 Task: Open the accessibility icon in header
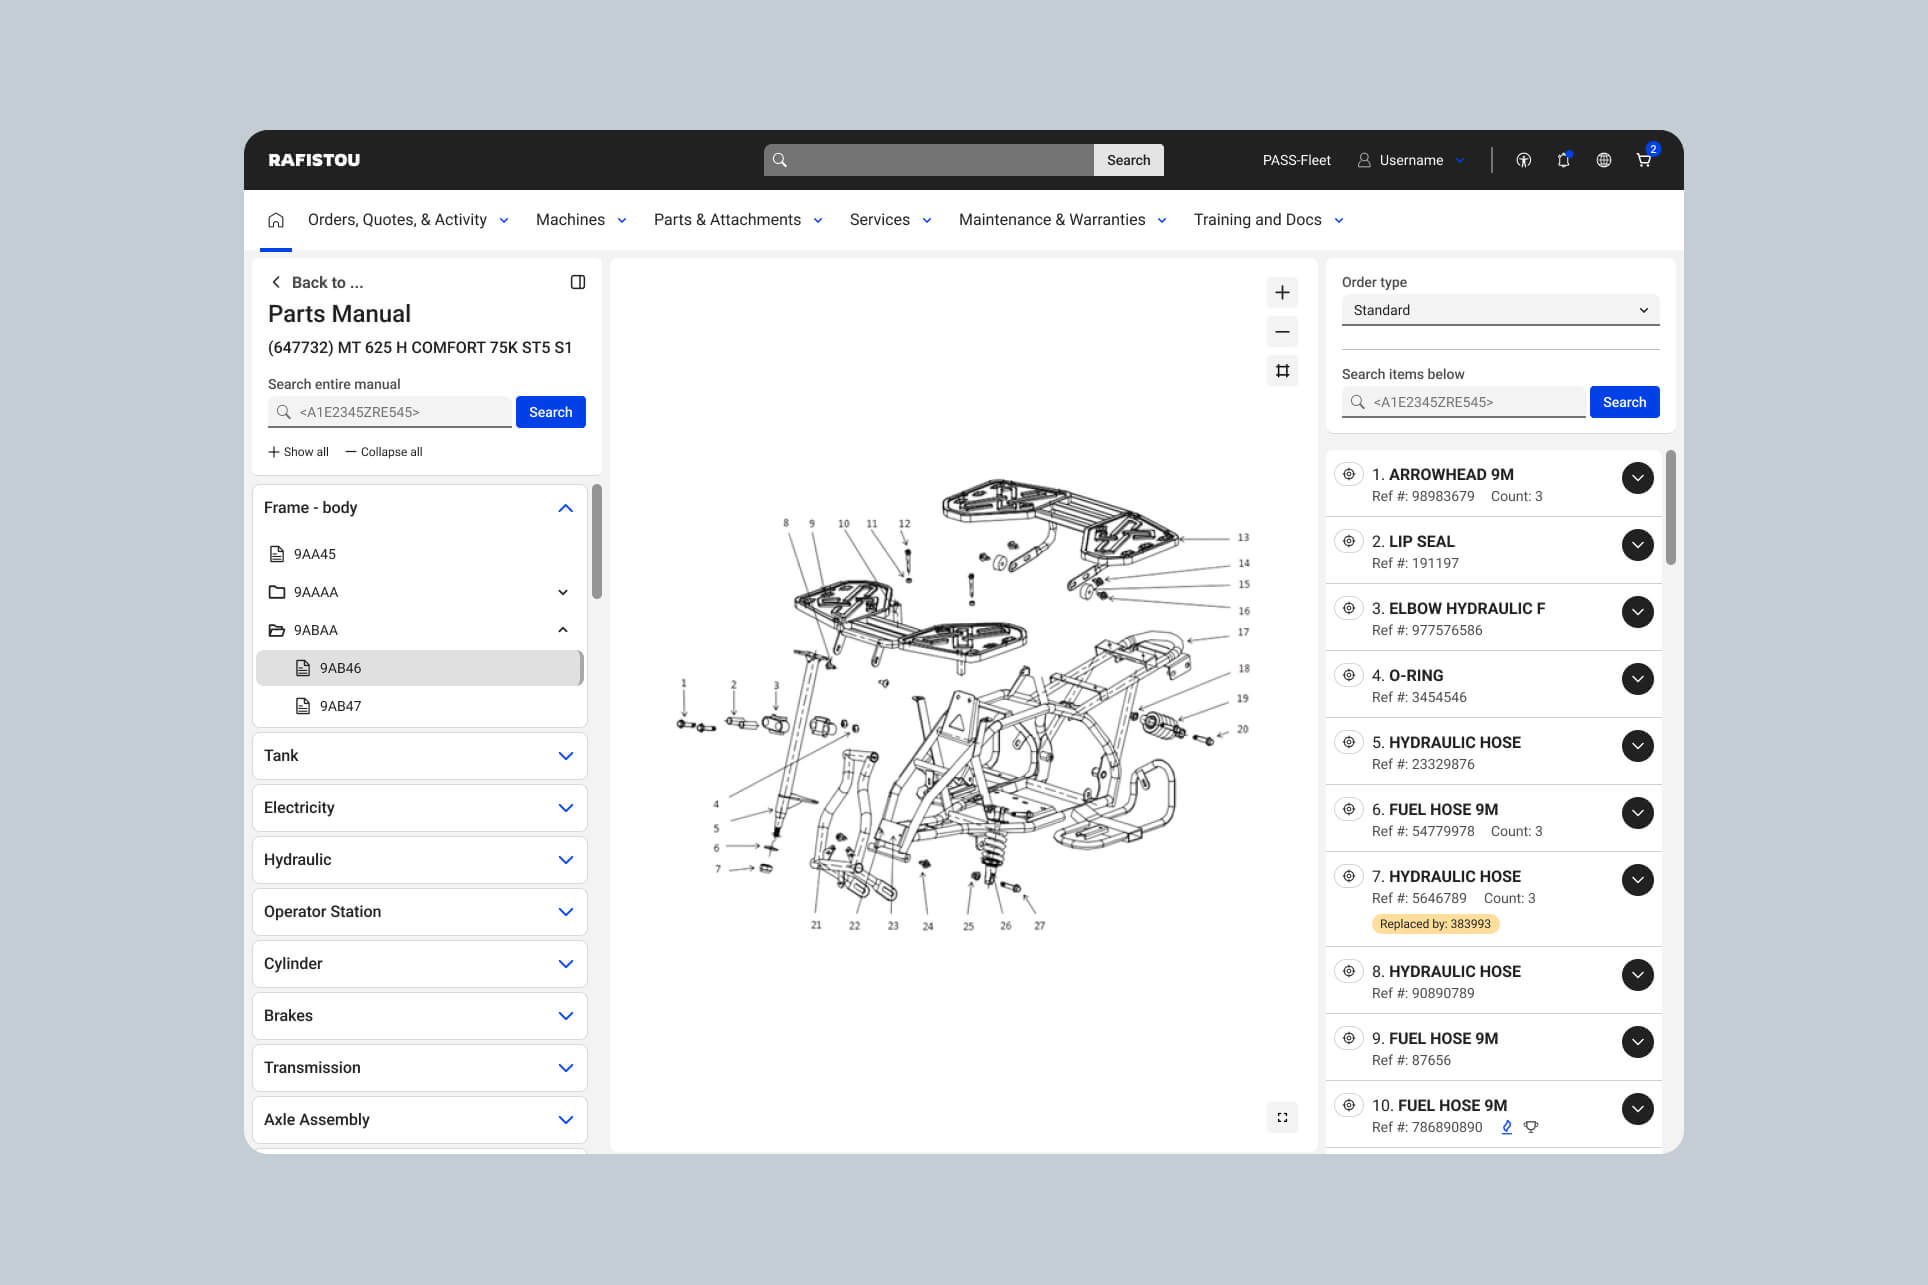(x=1523, y=160)
